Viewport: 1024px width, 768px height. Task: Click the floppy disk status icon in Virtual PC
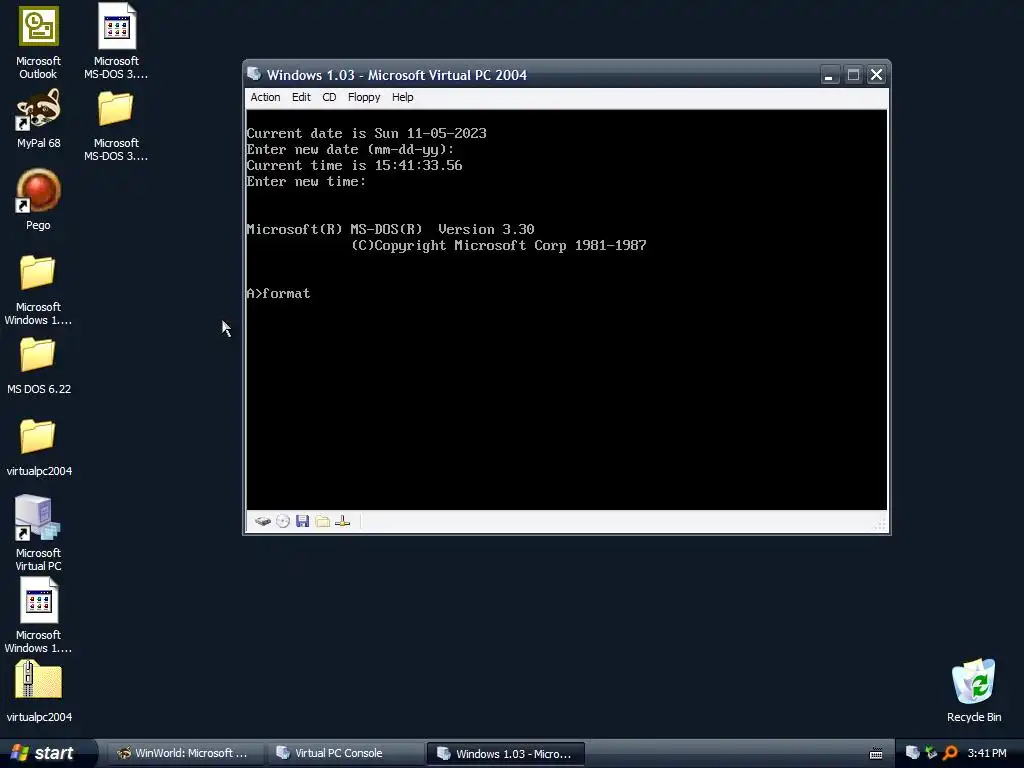point(302,521)
